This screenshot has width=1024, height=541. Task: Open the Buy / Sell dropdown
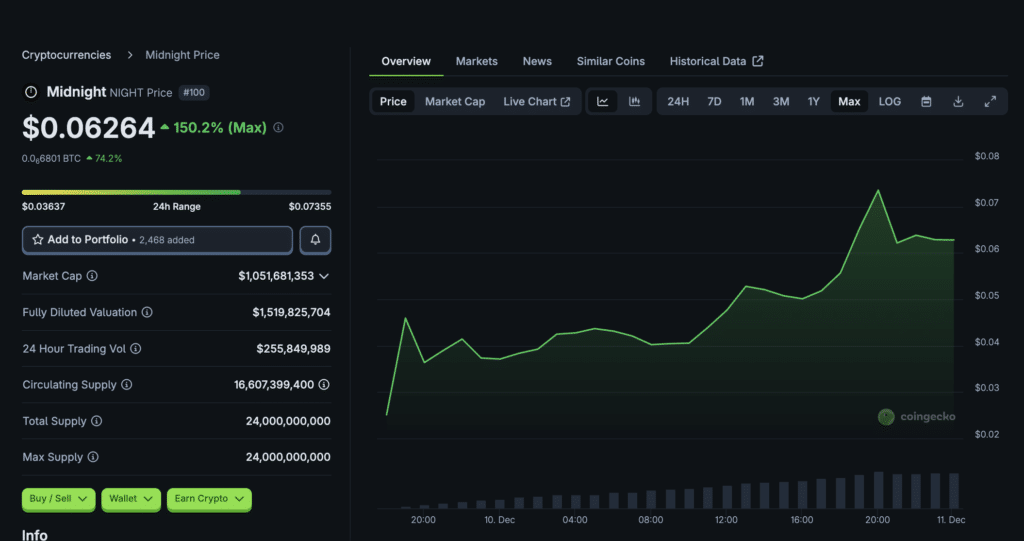tap(58, 498)
